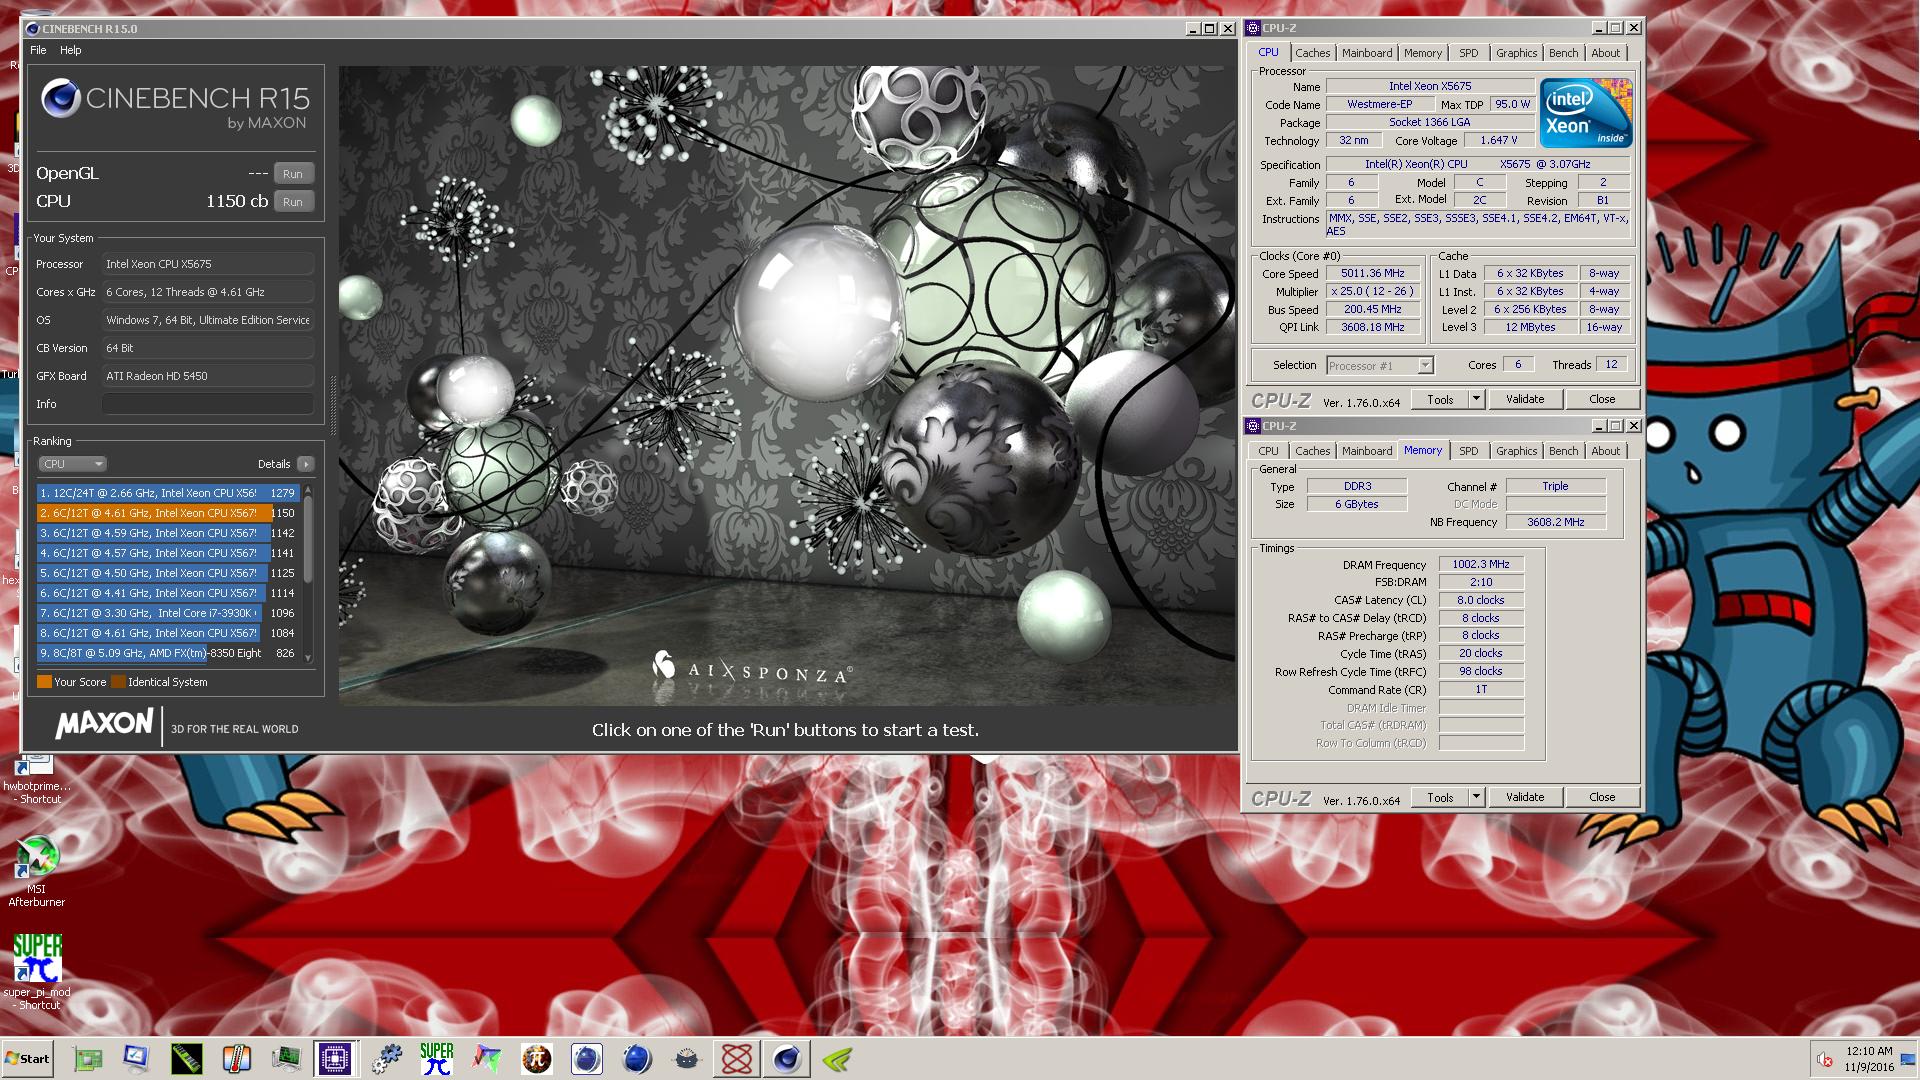This screenshot has height=1080, width=1920.
Task: Run the OpenGL benchmark
Action: tap(293, 174)
